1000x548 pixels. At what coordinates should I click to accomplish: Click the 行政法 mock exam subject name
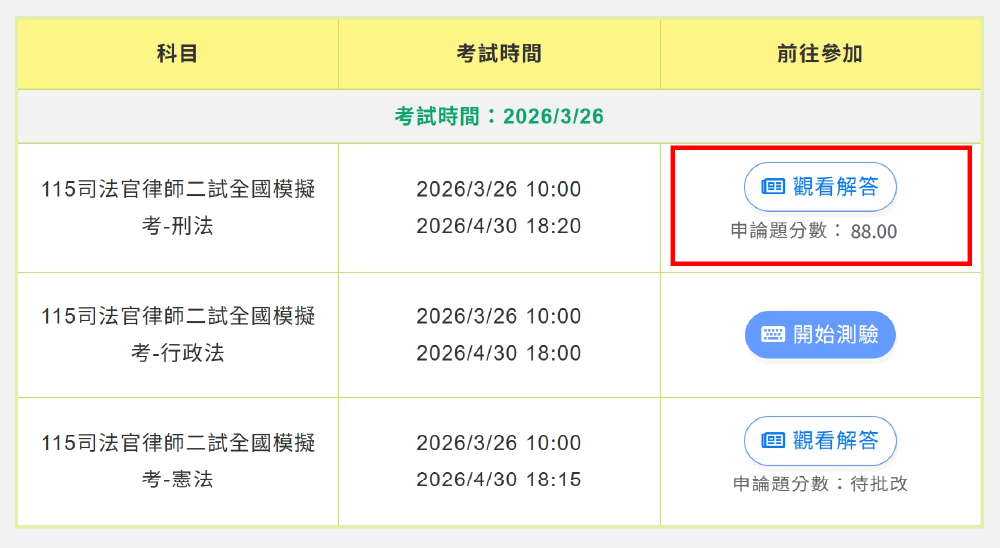pos(178,335)
